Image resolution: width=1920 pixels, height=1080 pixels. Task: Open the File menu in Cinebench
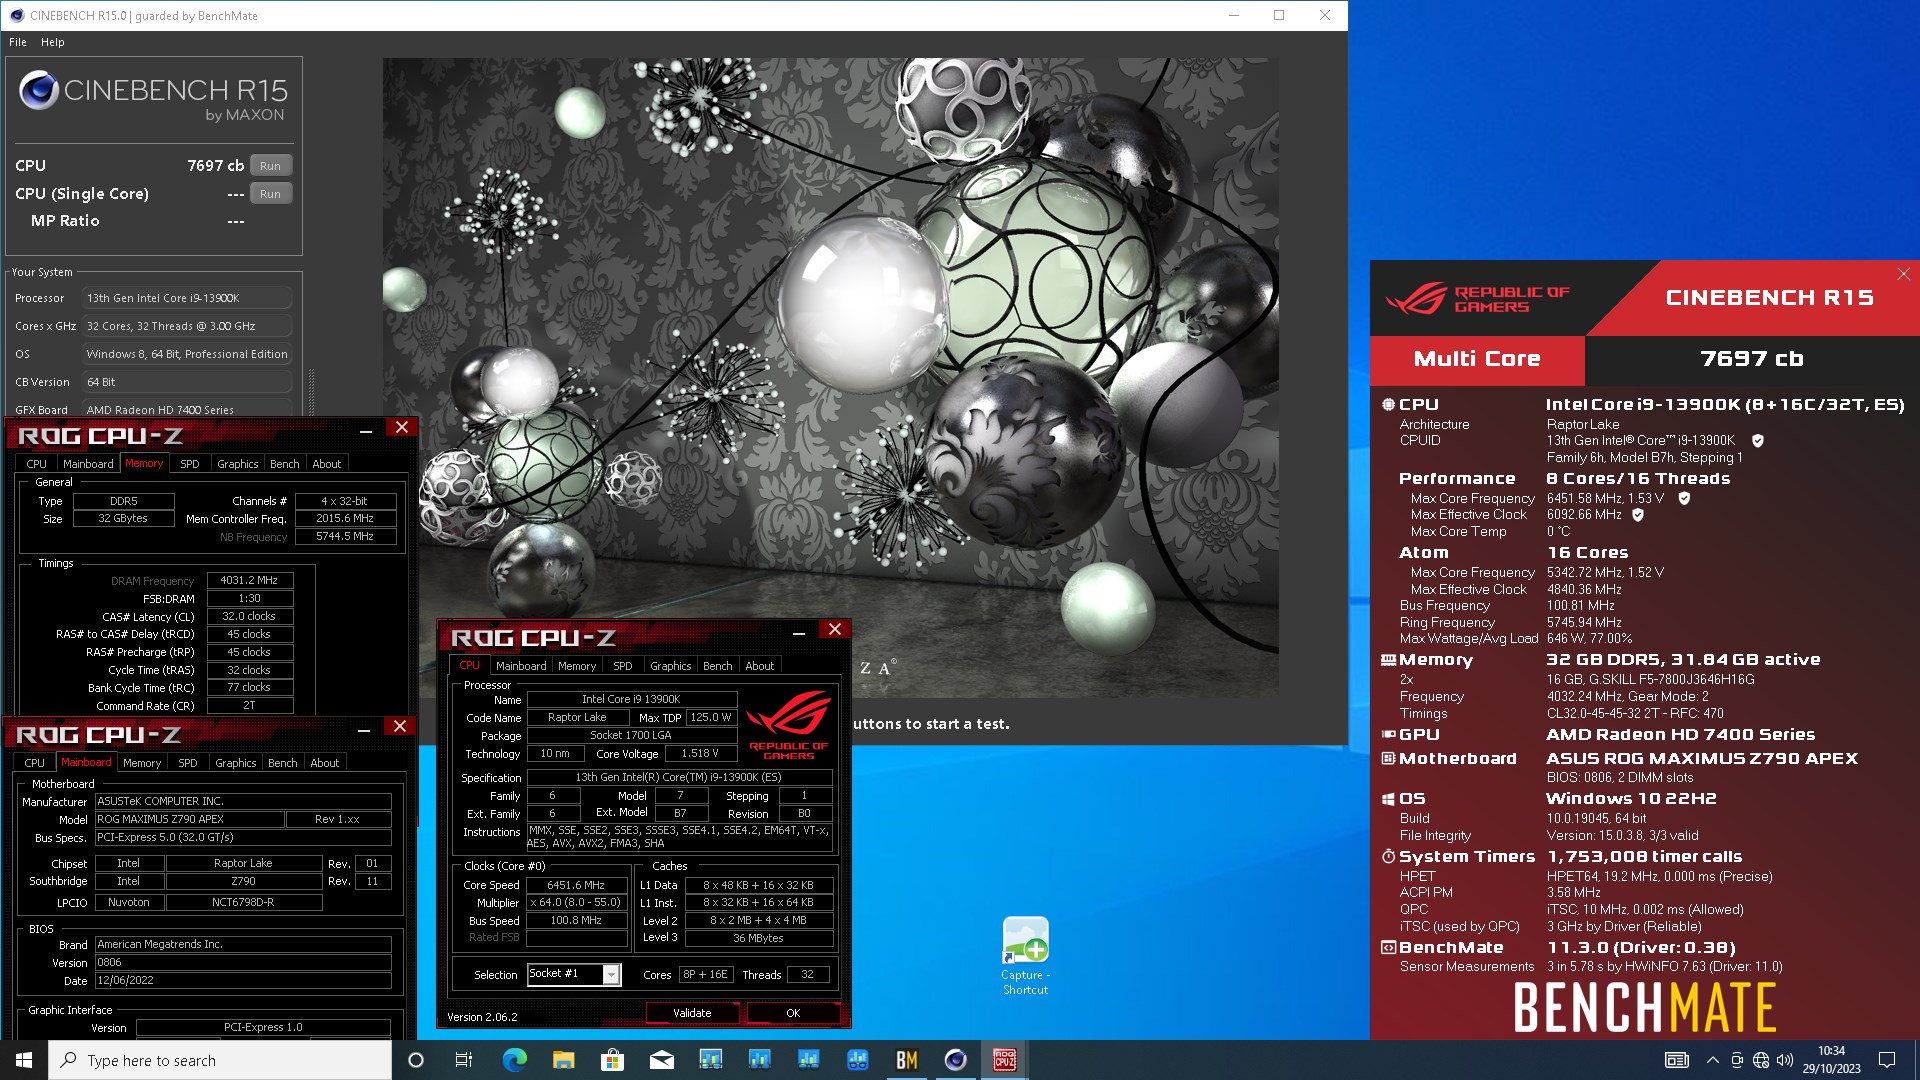coord(18,42)
